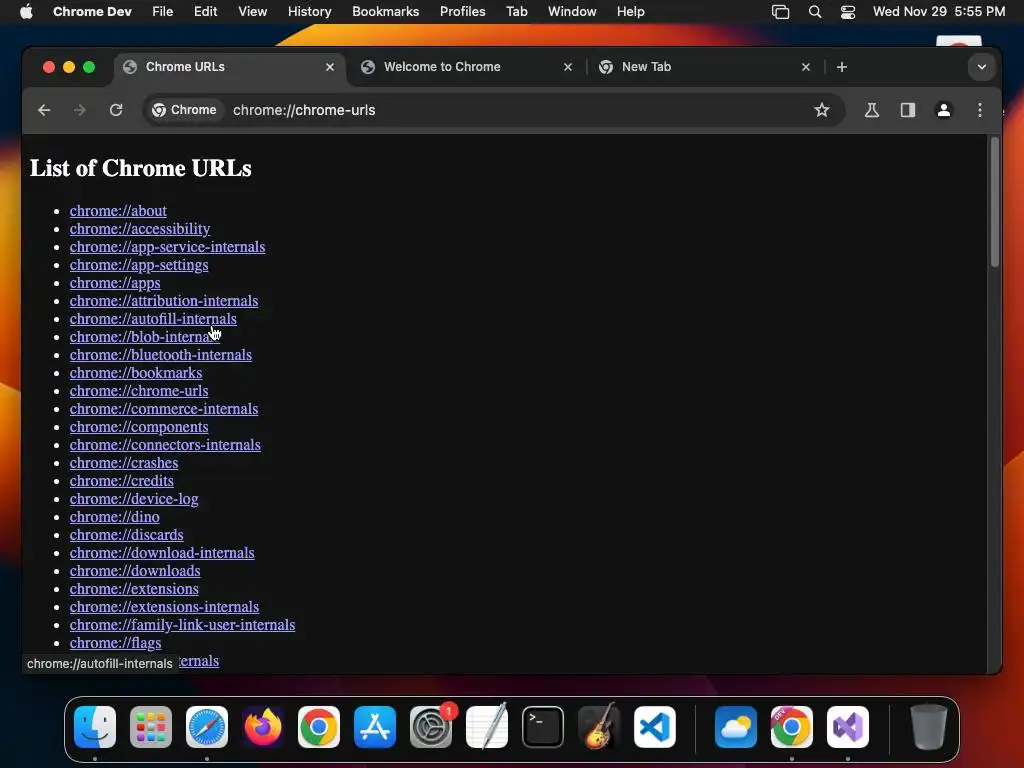This screenshot has width=1024, height=768.
Task: Launch Firefox from the Dock
Action: (x=263, y=727)
